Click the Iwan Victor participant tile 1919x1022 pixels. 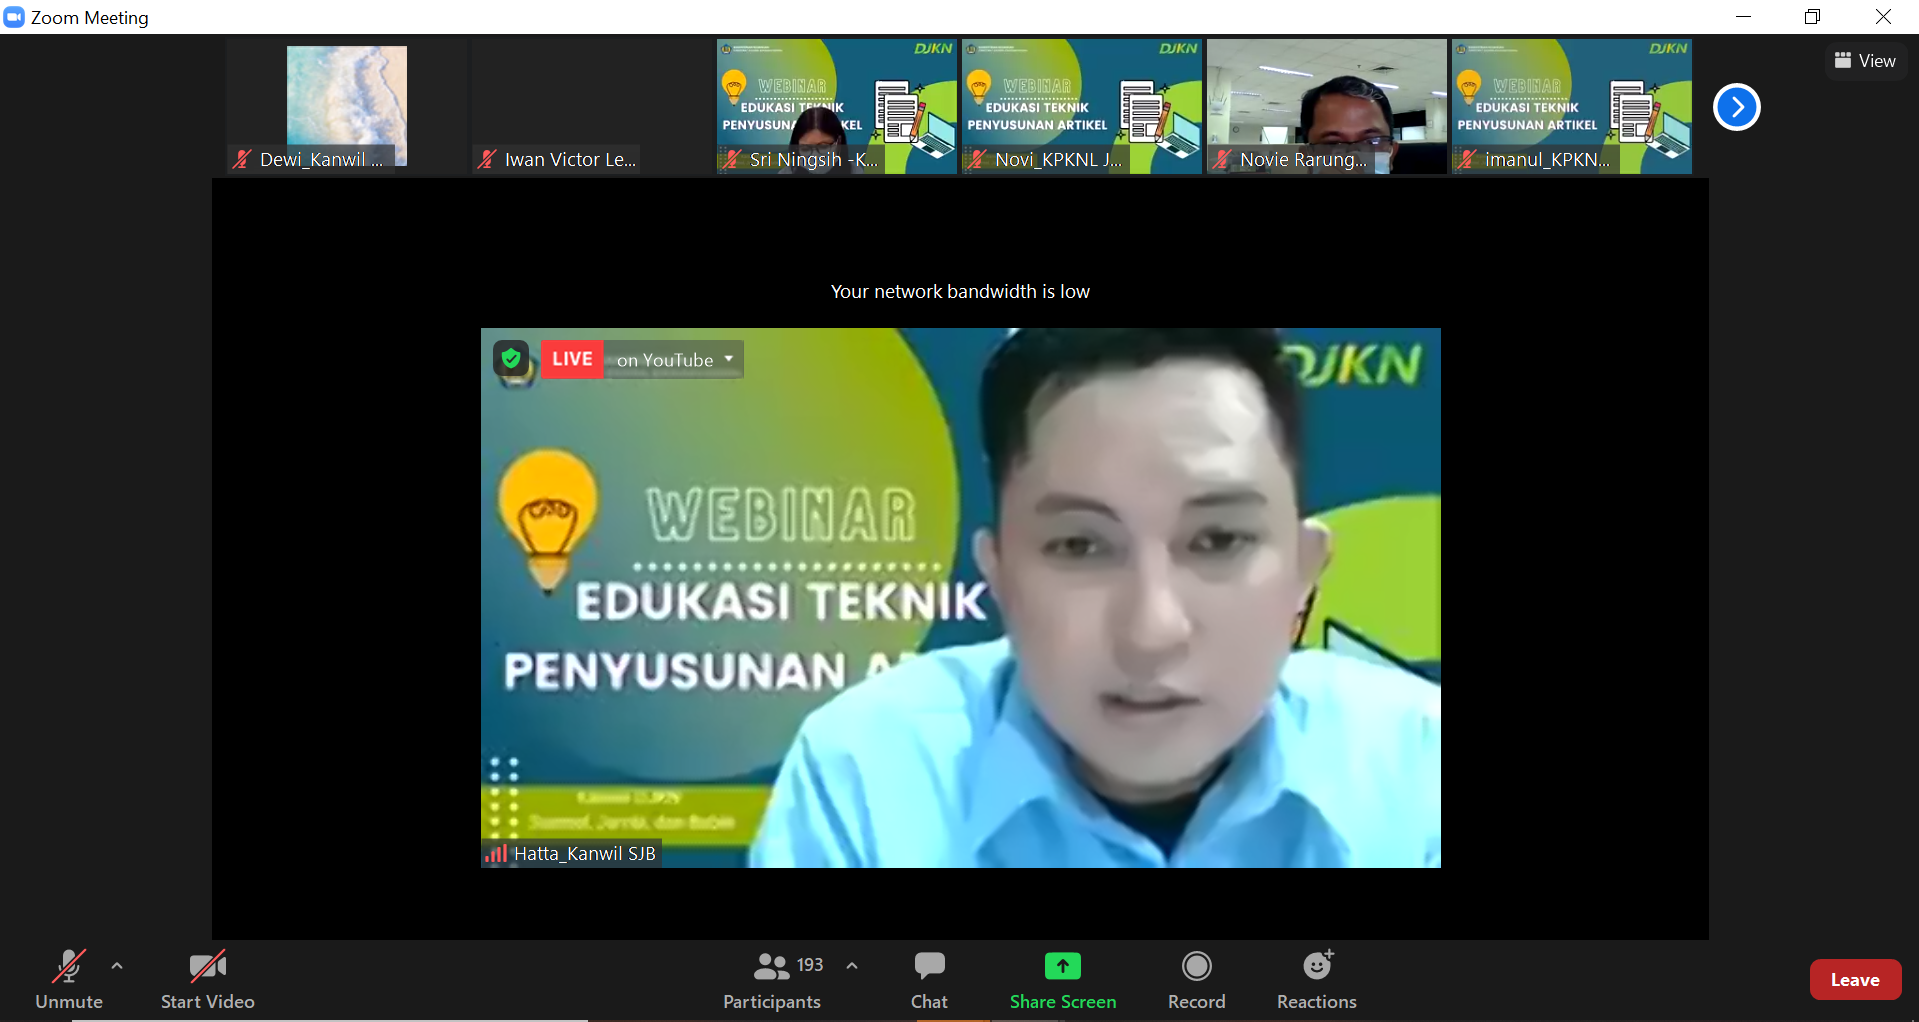(x=591, y=106)
